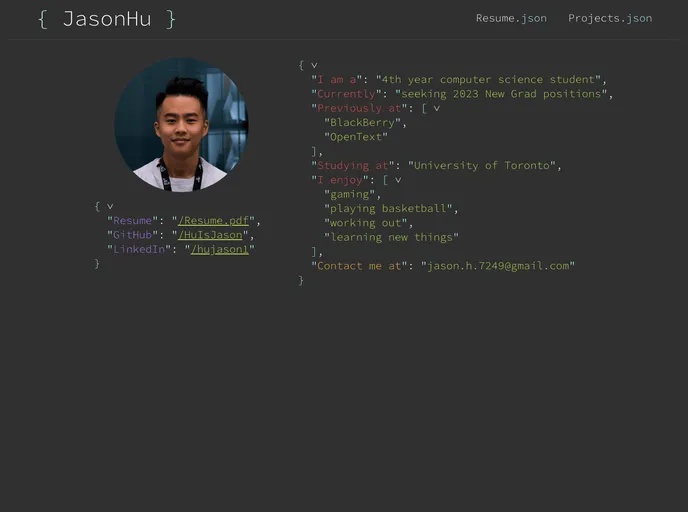
Task: Click the jason.h.7249@gmail.com email address
Action: pyautogui.click(x=498, y=266)
